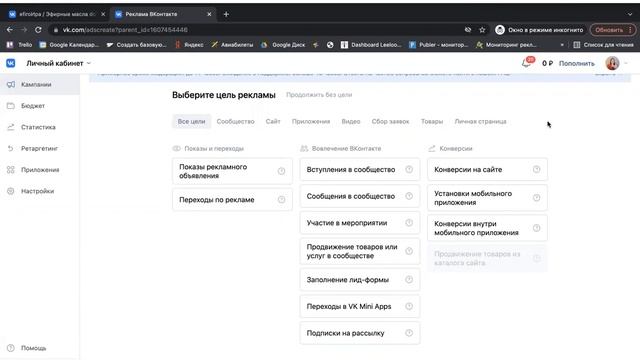
Task: Click help icon next to Показы рекламного объявления
Action: tap(282, 171)
